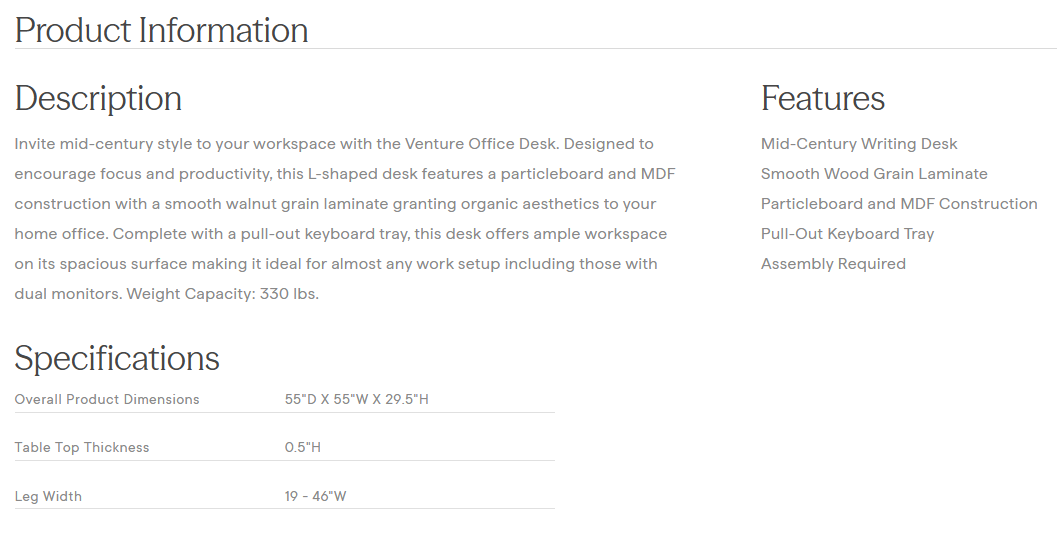Select the Description section heading
This screenshot has width=1057, height=550.
tap(98, 98)
